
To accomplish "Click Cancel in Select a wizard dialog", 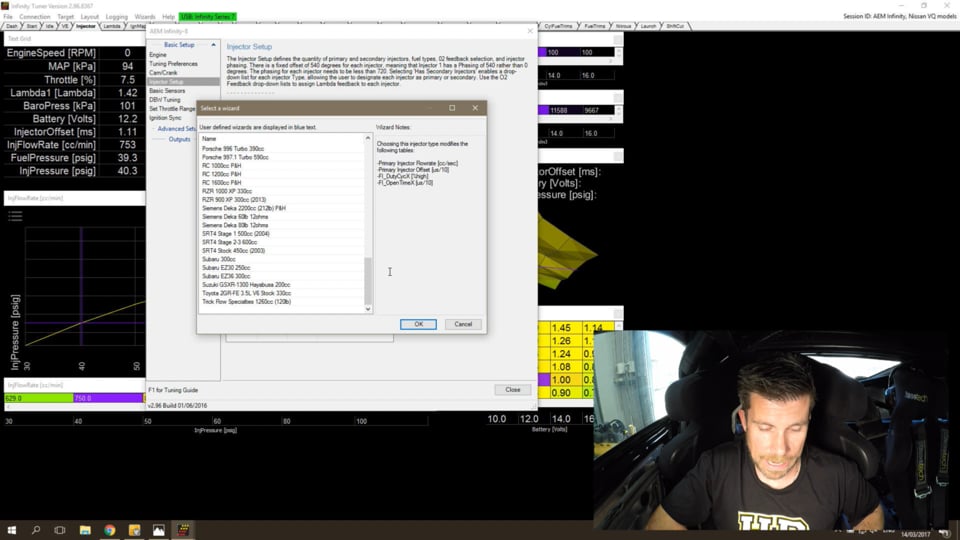I will [463, 324].
